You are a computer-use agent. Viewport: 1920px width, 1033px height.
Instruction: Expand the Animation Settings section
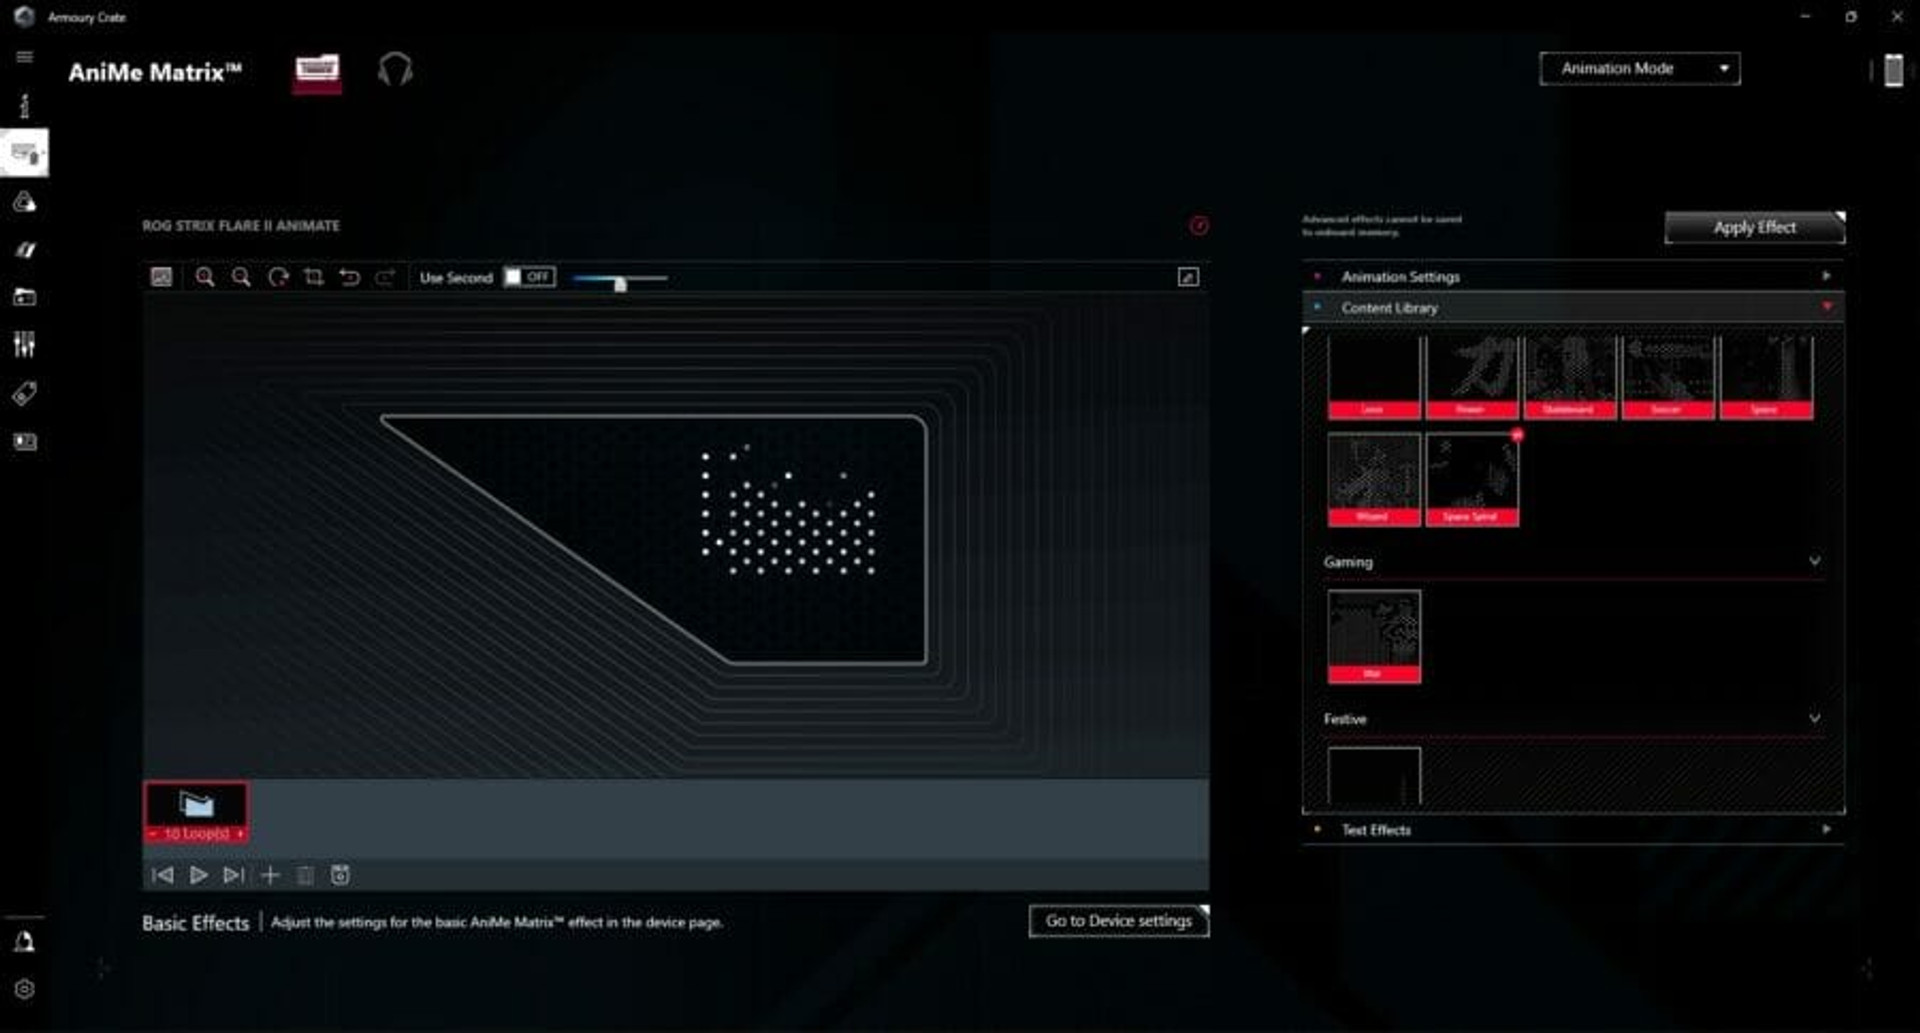1573,276
